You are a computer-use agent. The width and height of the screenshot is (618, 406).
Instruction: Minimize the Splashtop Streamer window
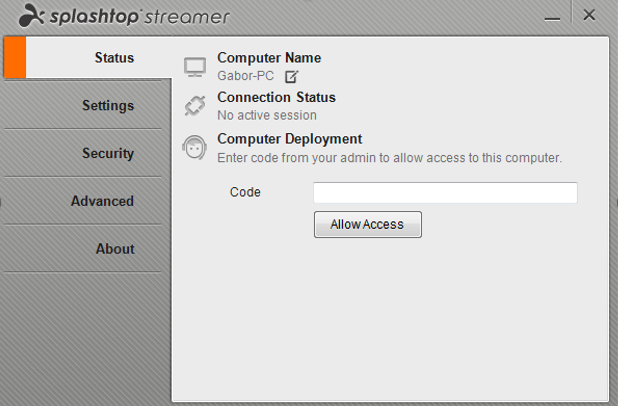551,18
